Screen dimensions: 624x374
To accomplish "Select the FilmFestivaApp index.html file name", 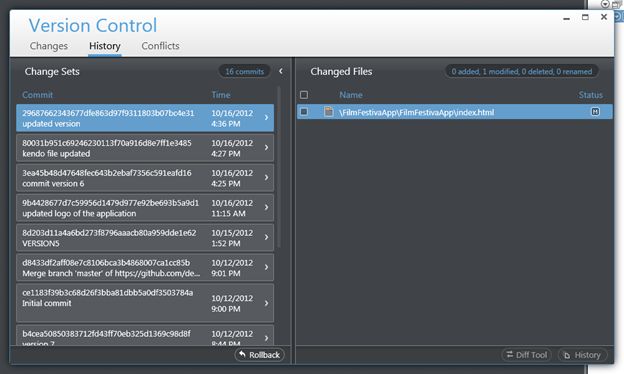I will [x=417, y=113].
